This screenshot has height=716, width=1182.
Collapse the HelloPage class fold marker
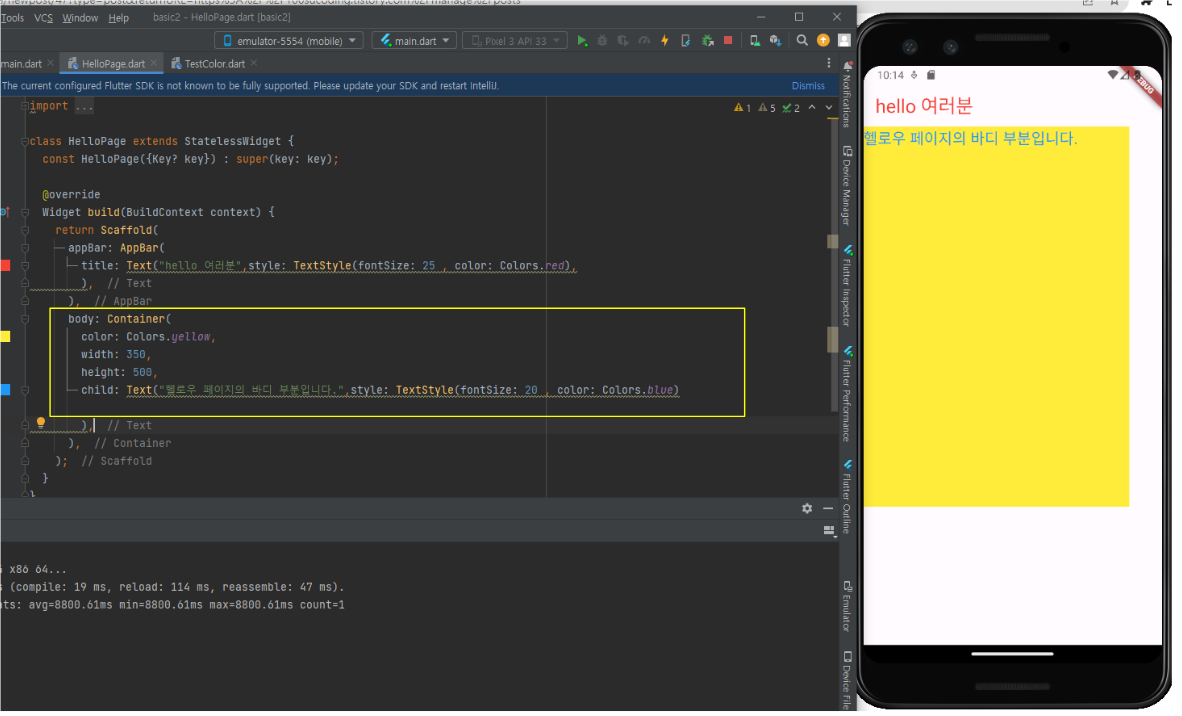tap(25, 142)
